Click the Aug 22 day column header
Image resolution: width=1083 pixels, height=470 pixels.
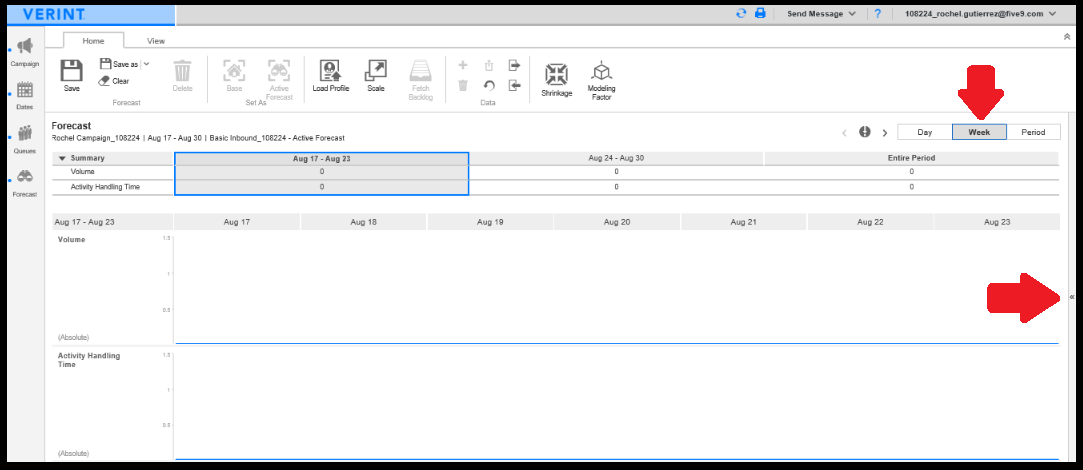(870, 222)
